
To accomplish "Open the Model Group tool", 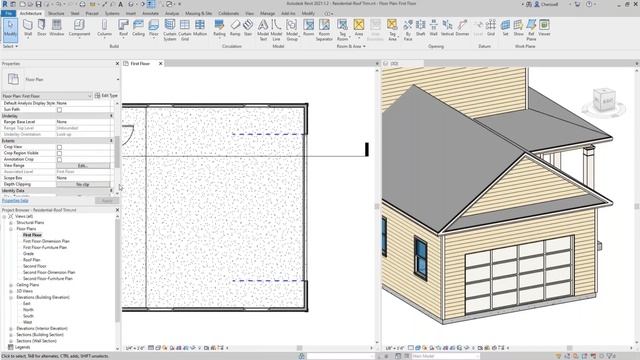I will 292,30.
